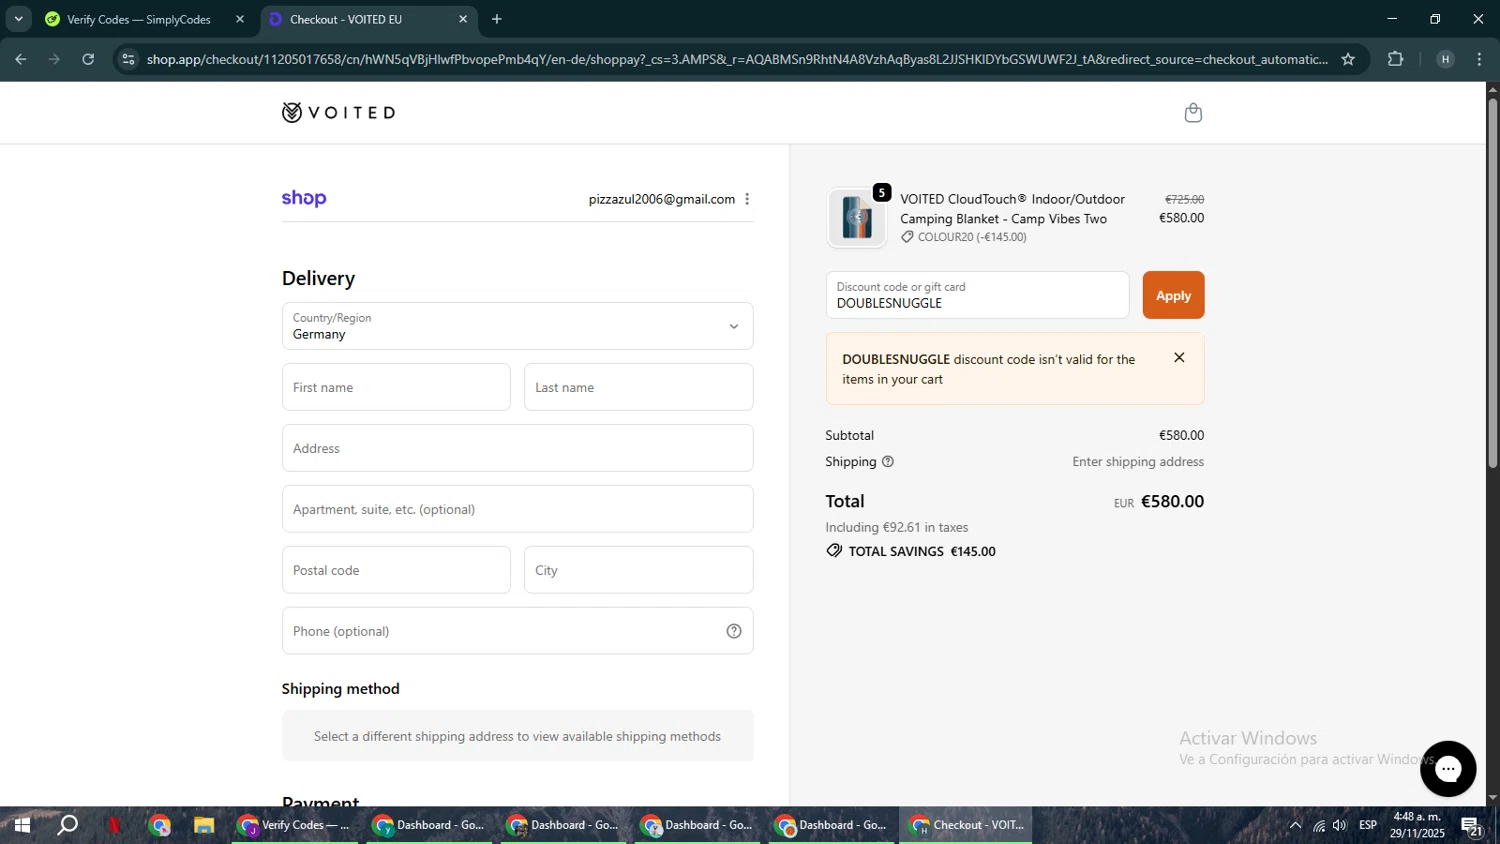
Task: Click the Phone (optional) field
Action: [x=517, y=631]
